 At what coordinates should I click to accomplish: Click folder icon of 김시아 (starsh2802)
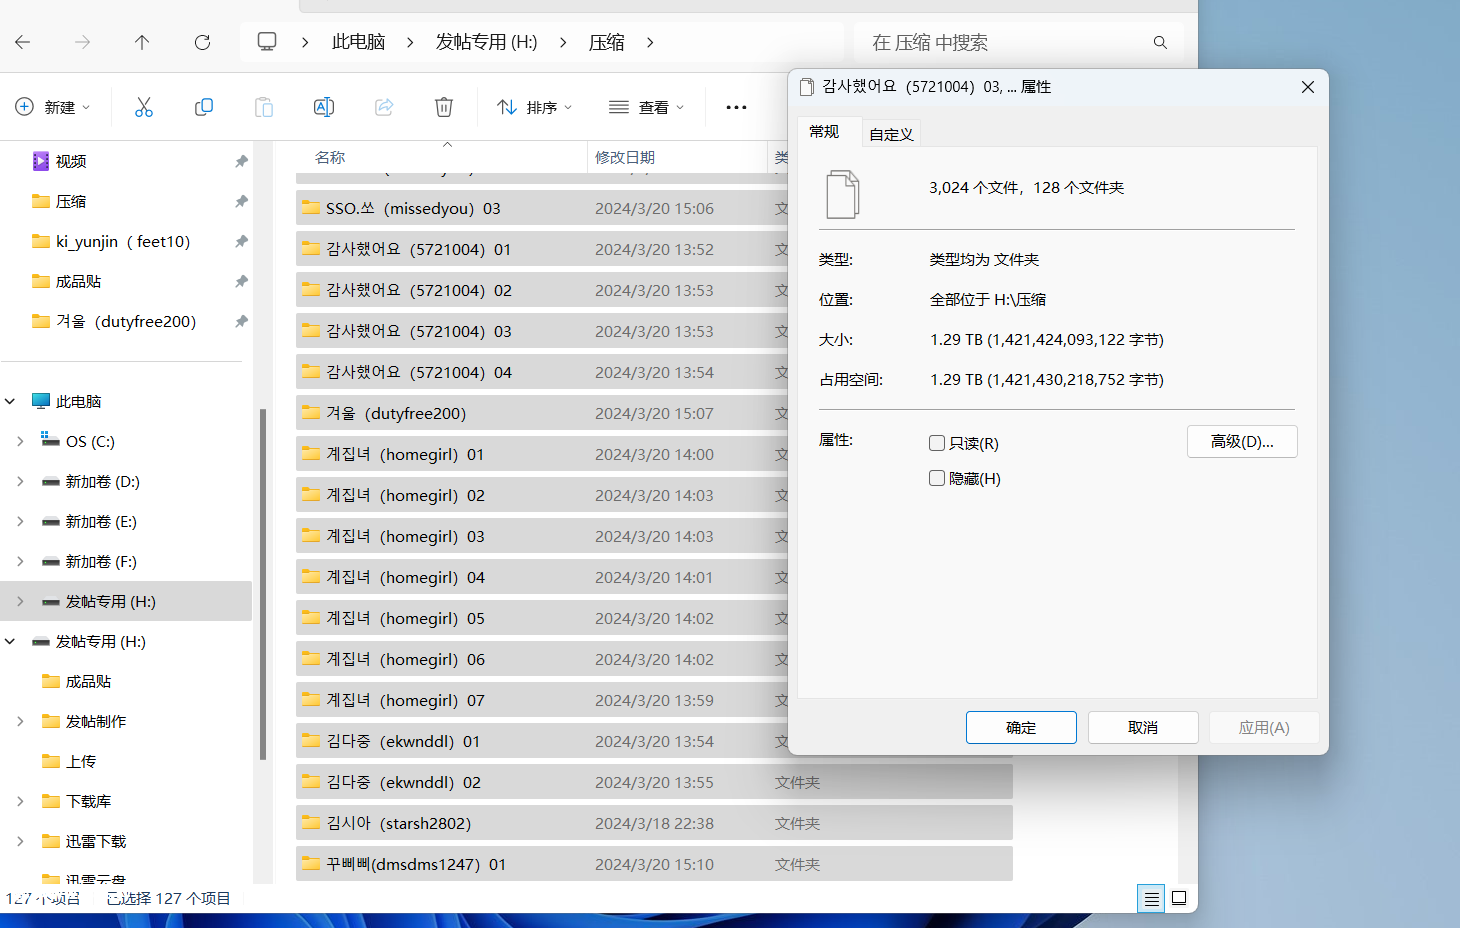coord(311,823)
